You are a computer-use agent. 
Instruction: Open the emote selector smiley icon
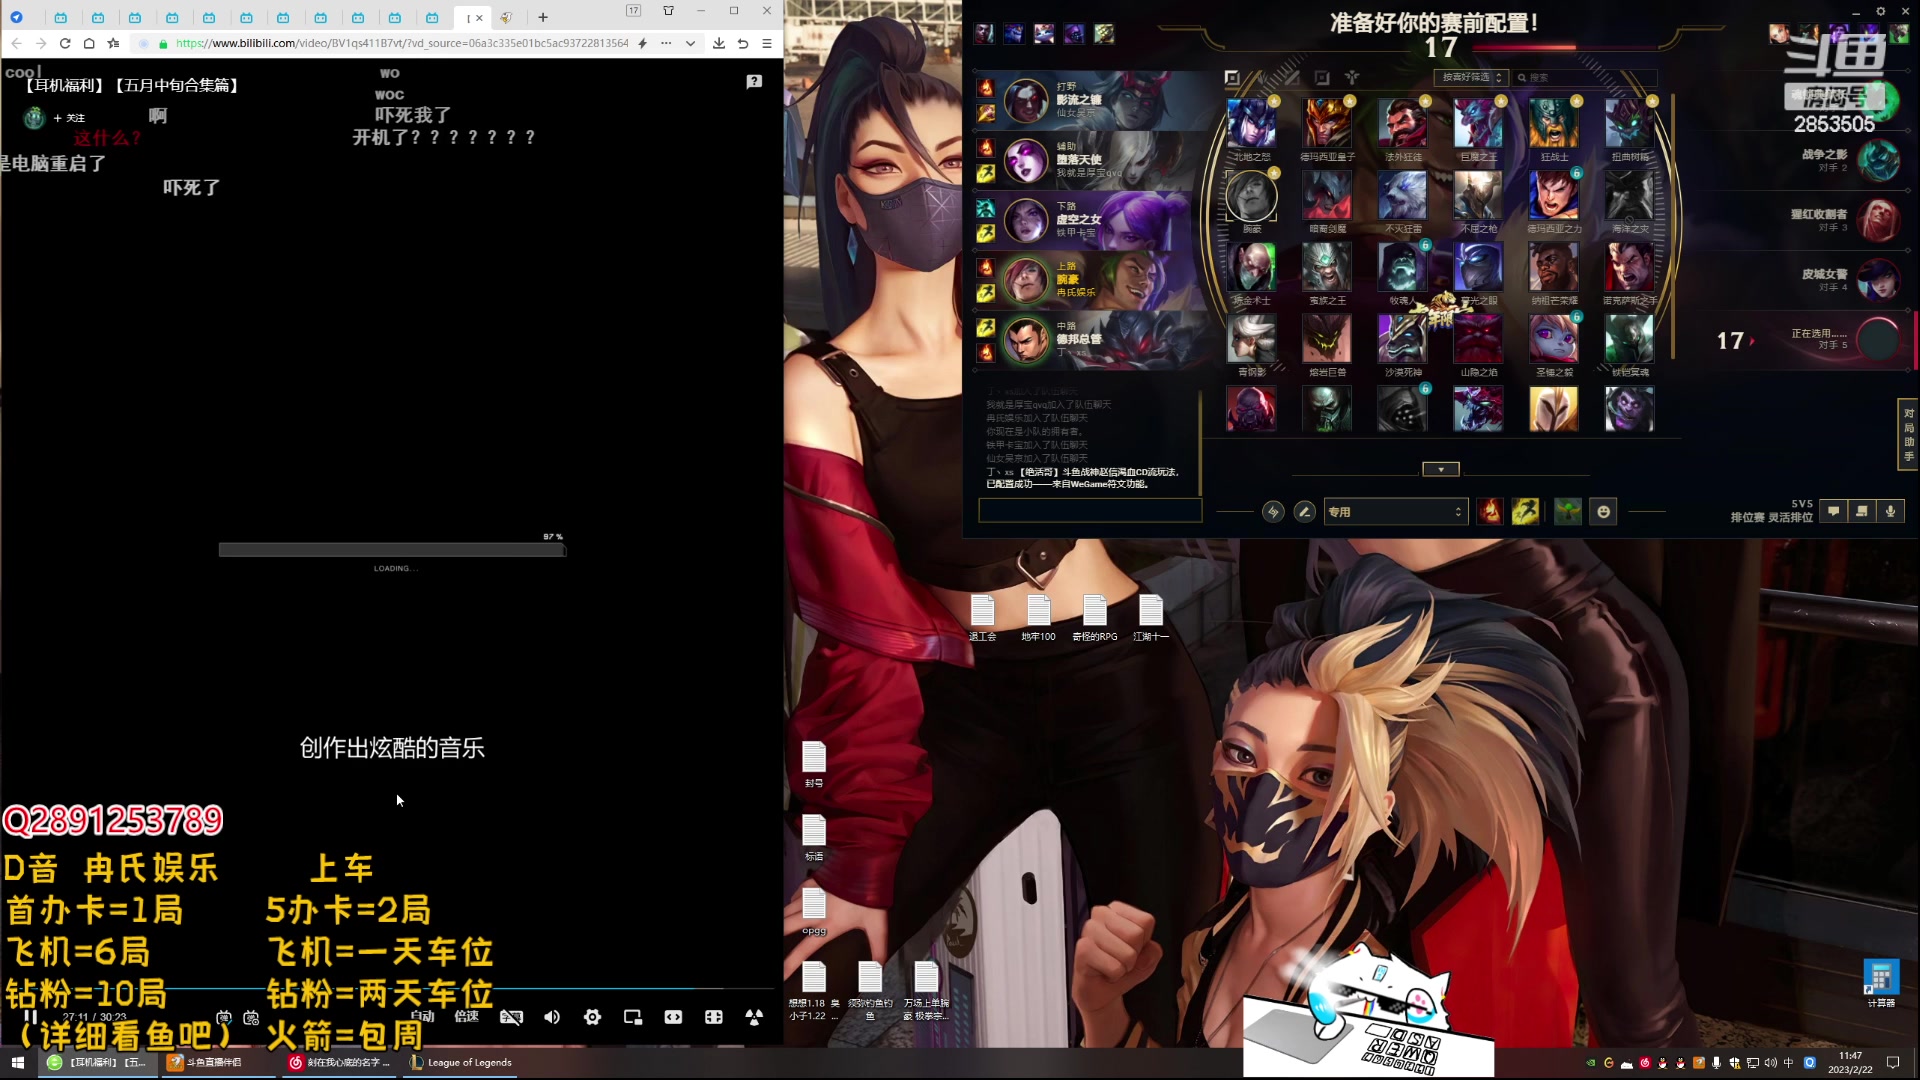click(1603, 512)
